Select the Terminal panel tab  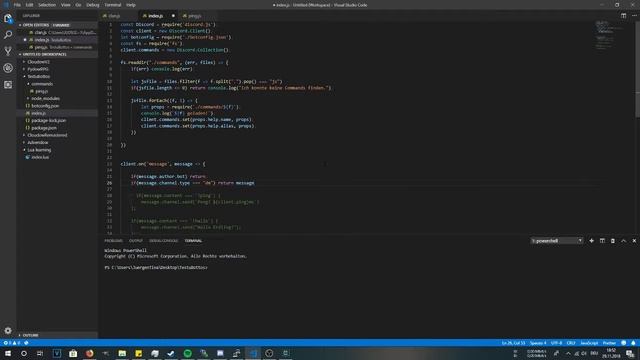click(x=193, y=241)
